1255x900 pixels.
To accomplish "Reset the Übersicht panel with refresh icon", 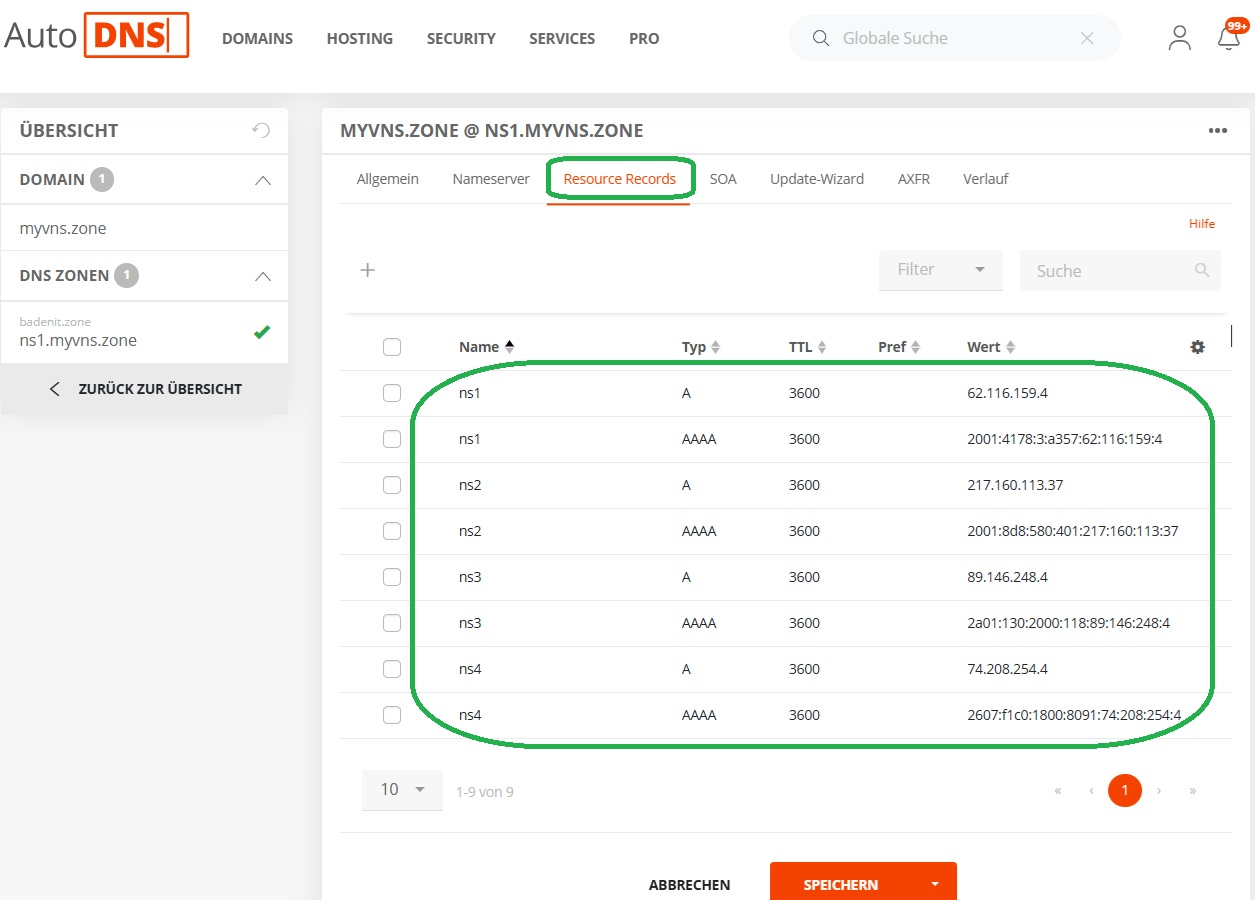I will pyautogui.click(x=261, y=130).
